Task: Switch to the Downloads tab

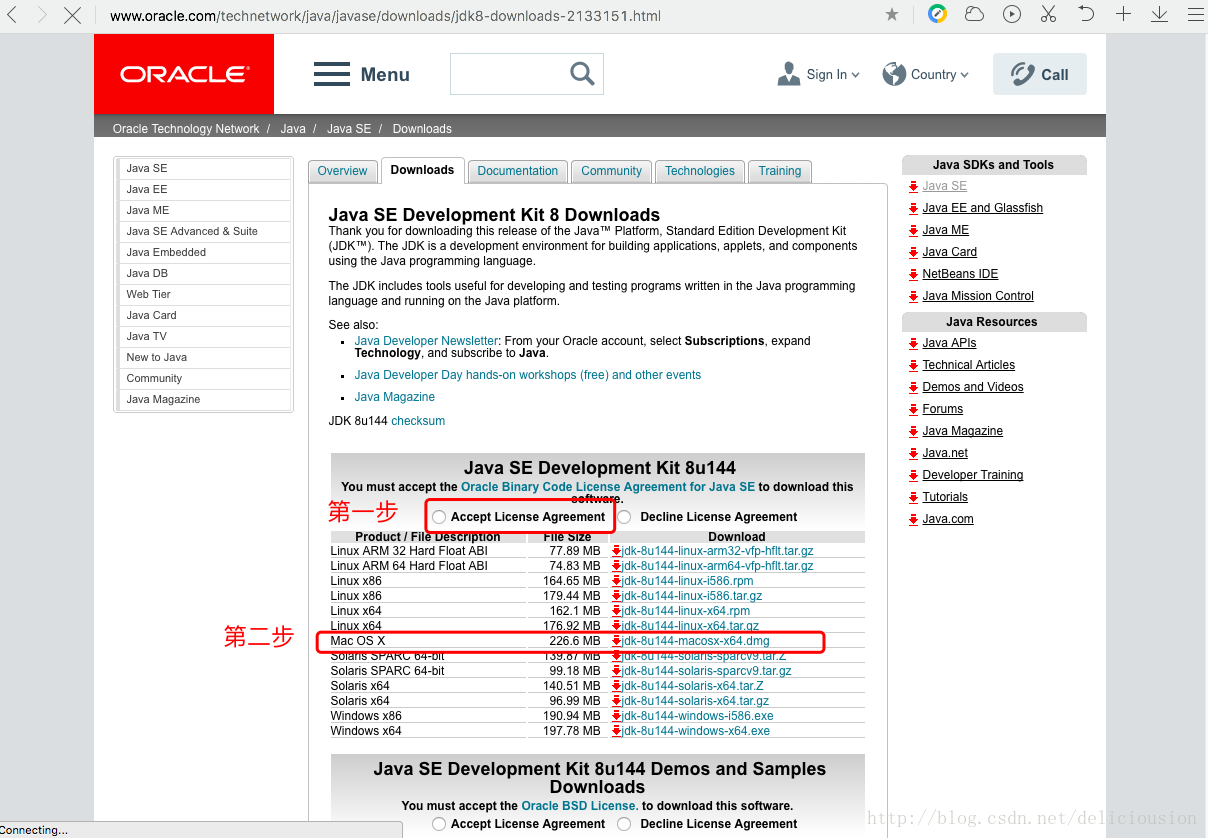Action: click(x=422, y=170)
